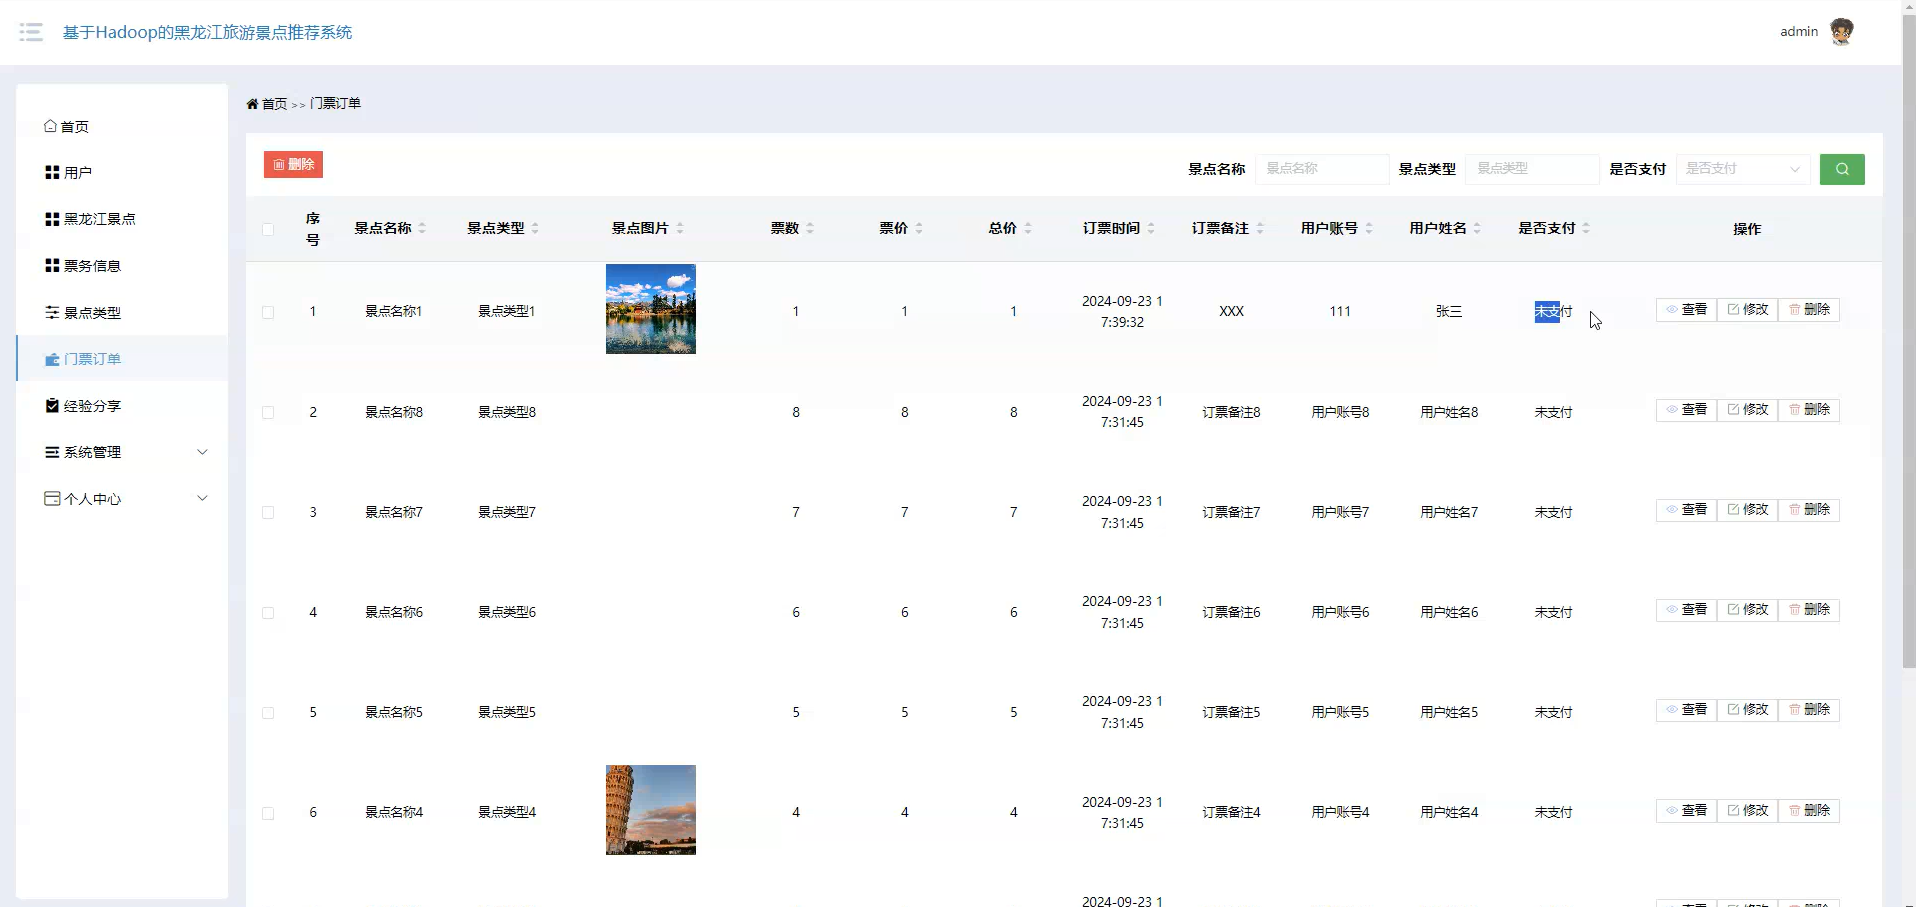Image resolution: width=1916 pixels, height=907 pixels.
Task: Expand the 个人中心 sidebar submenu
Action: coord(122,499)
